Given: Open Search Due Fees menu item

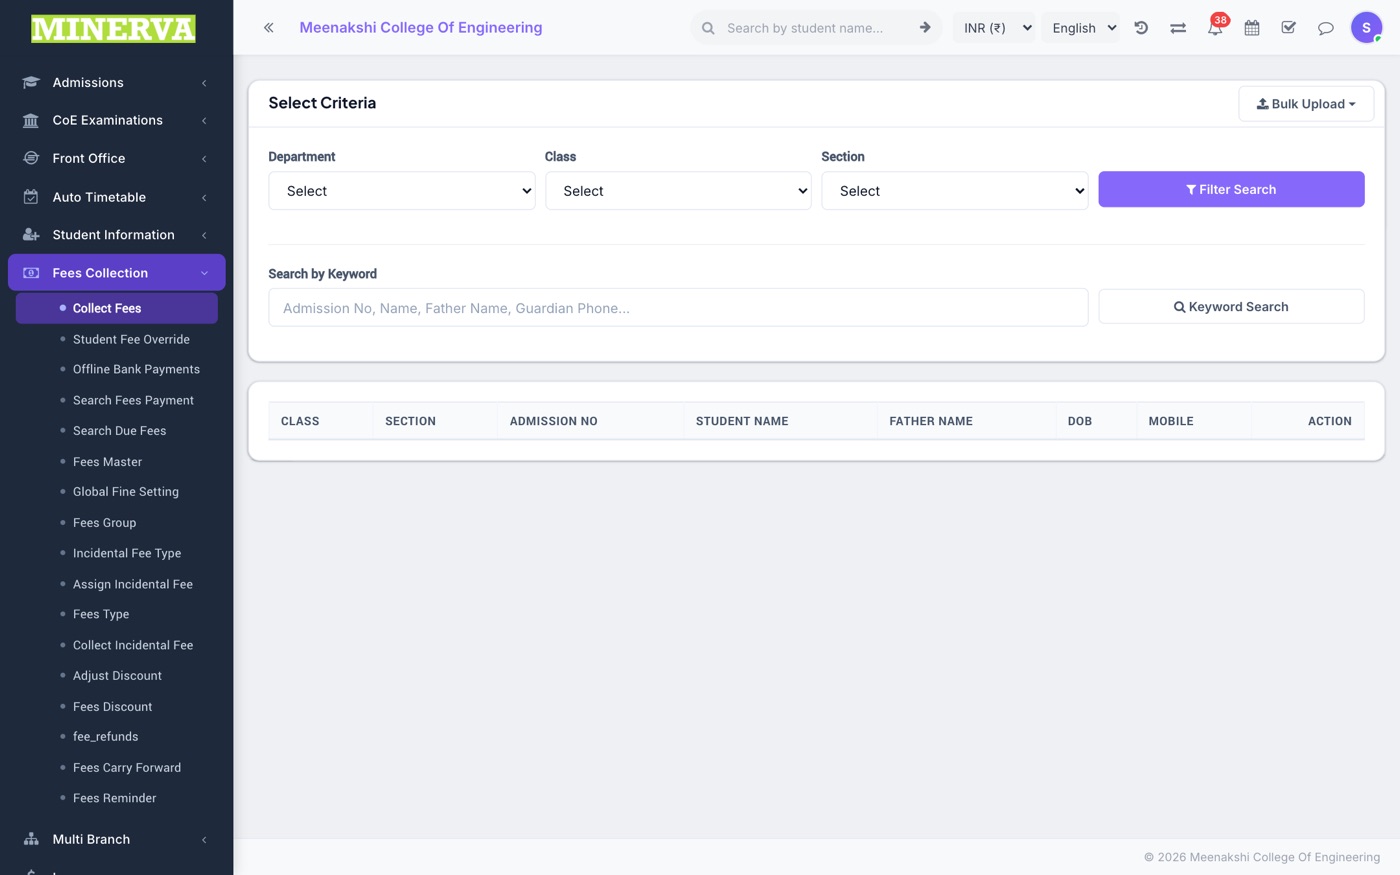Looking at the screenshot, I should (119, 431).
